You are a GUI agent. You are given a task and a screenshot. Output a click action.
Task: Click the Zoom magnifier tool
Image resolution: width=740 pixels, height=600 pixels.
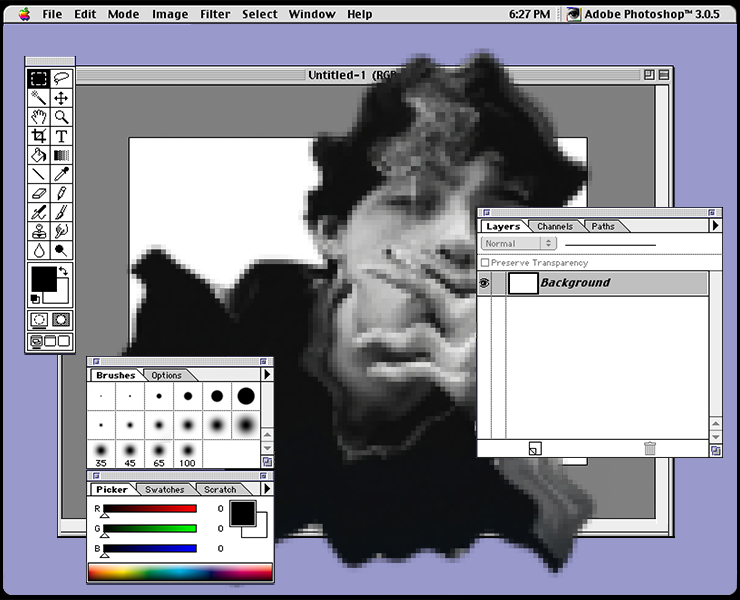pyautogui.click(x=62, y=117)
